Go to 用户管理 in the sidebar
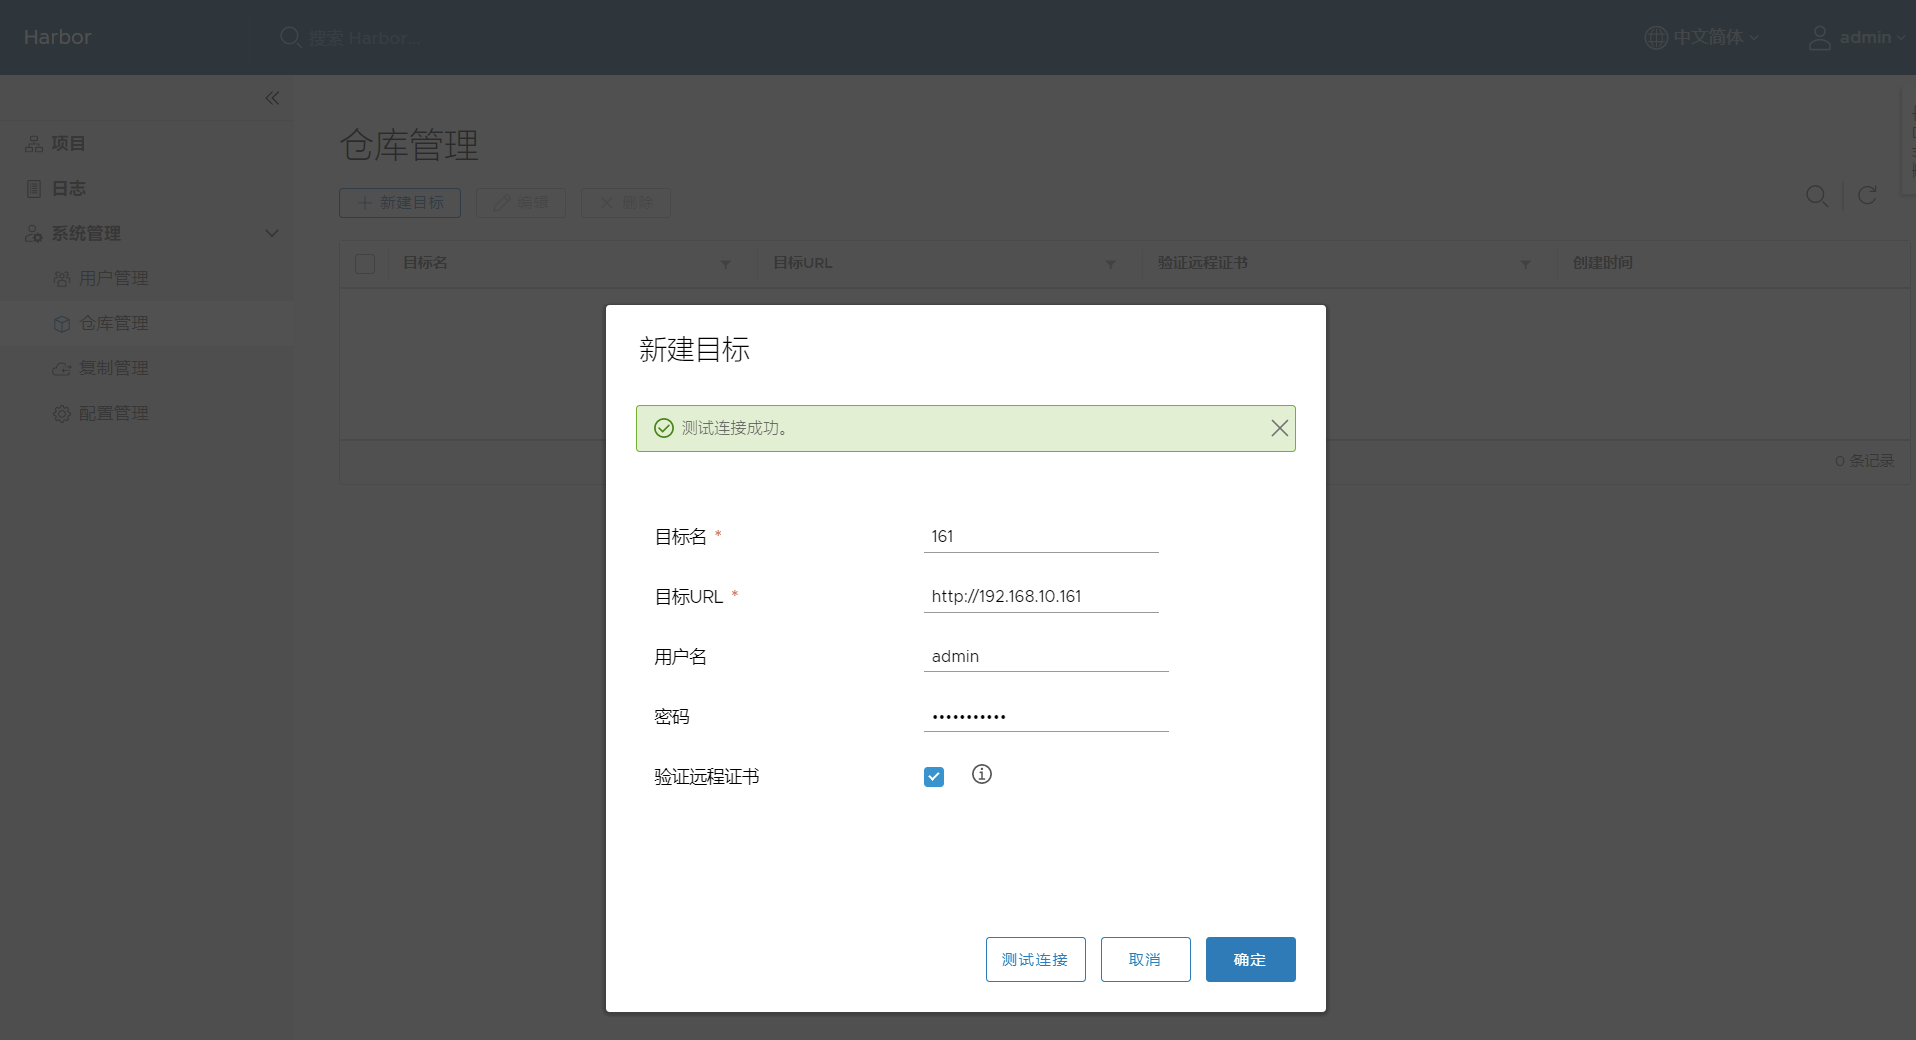 coord(113,278)
